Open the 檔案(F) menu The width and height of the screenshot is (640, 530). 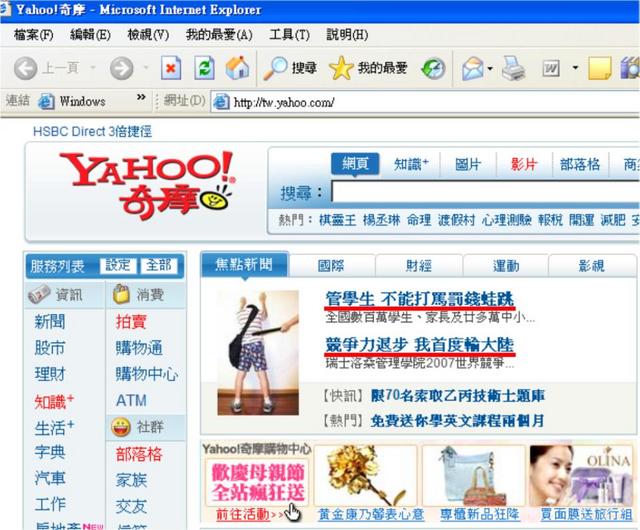click(33, 35)
